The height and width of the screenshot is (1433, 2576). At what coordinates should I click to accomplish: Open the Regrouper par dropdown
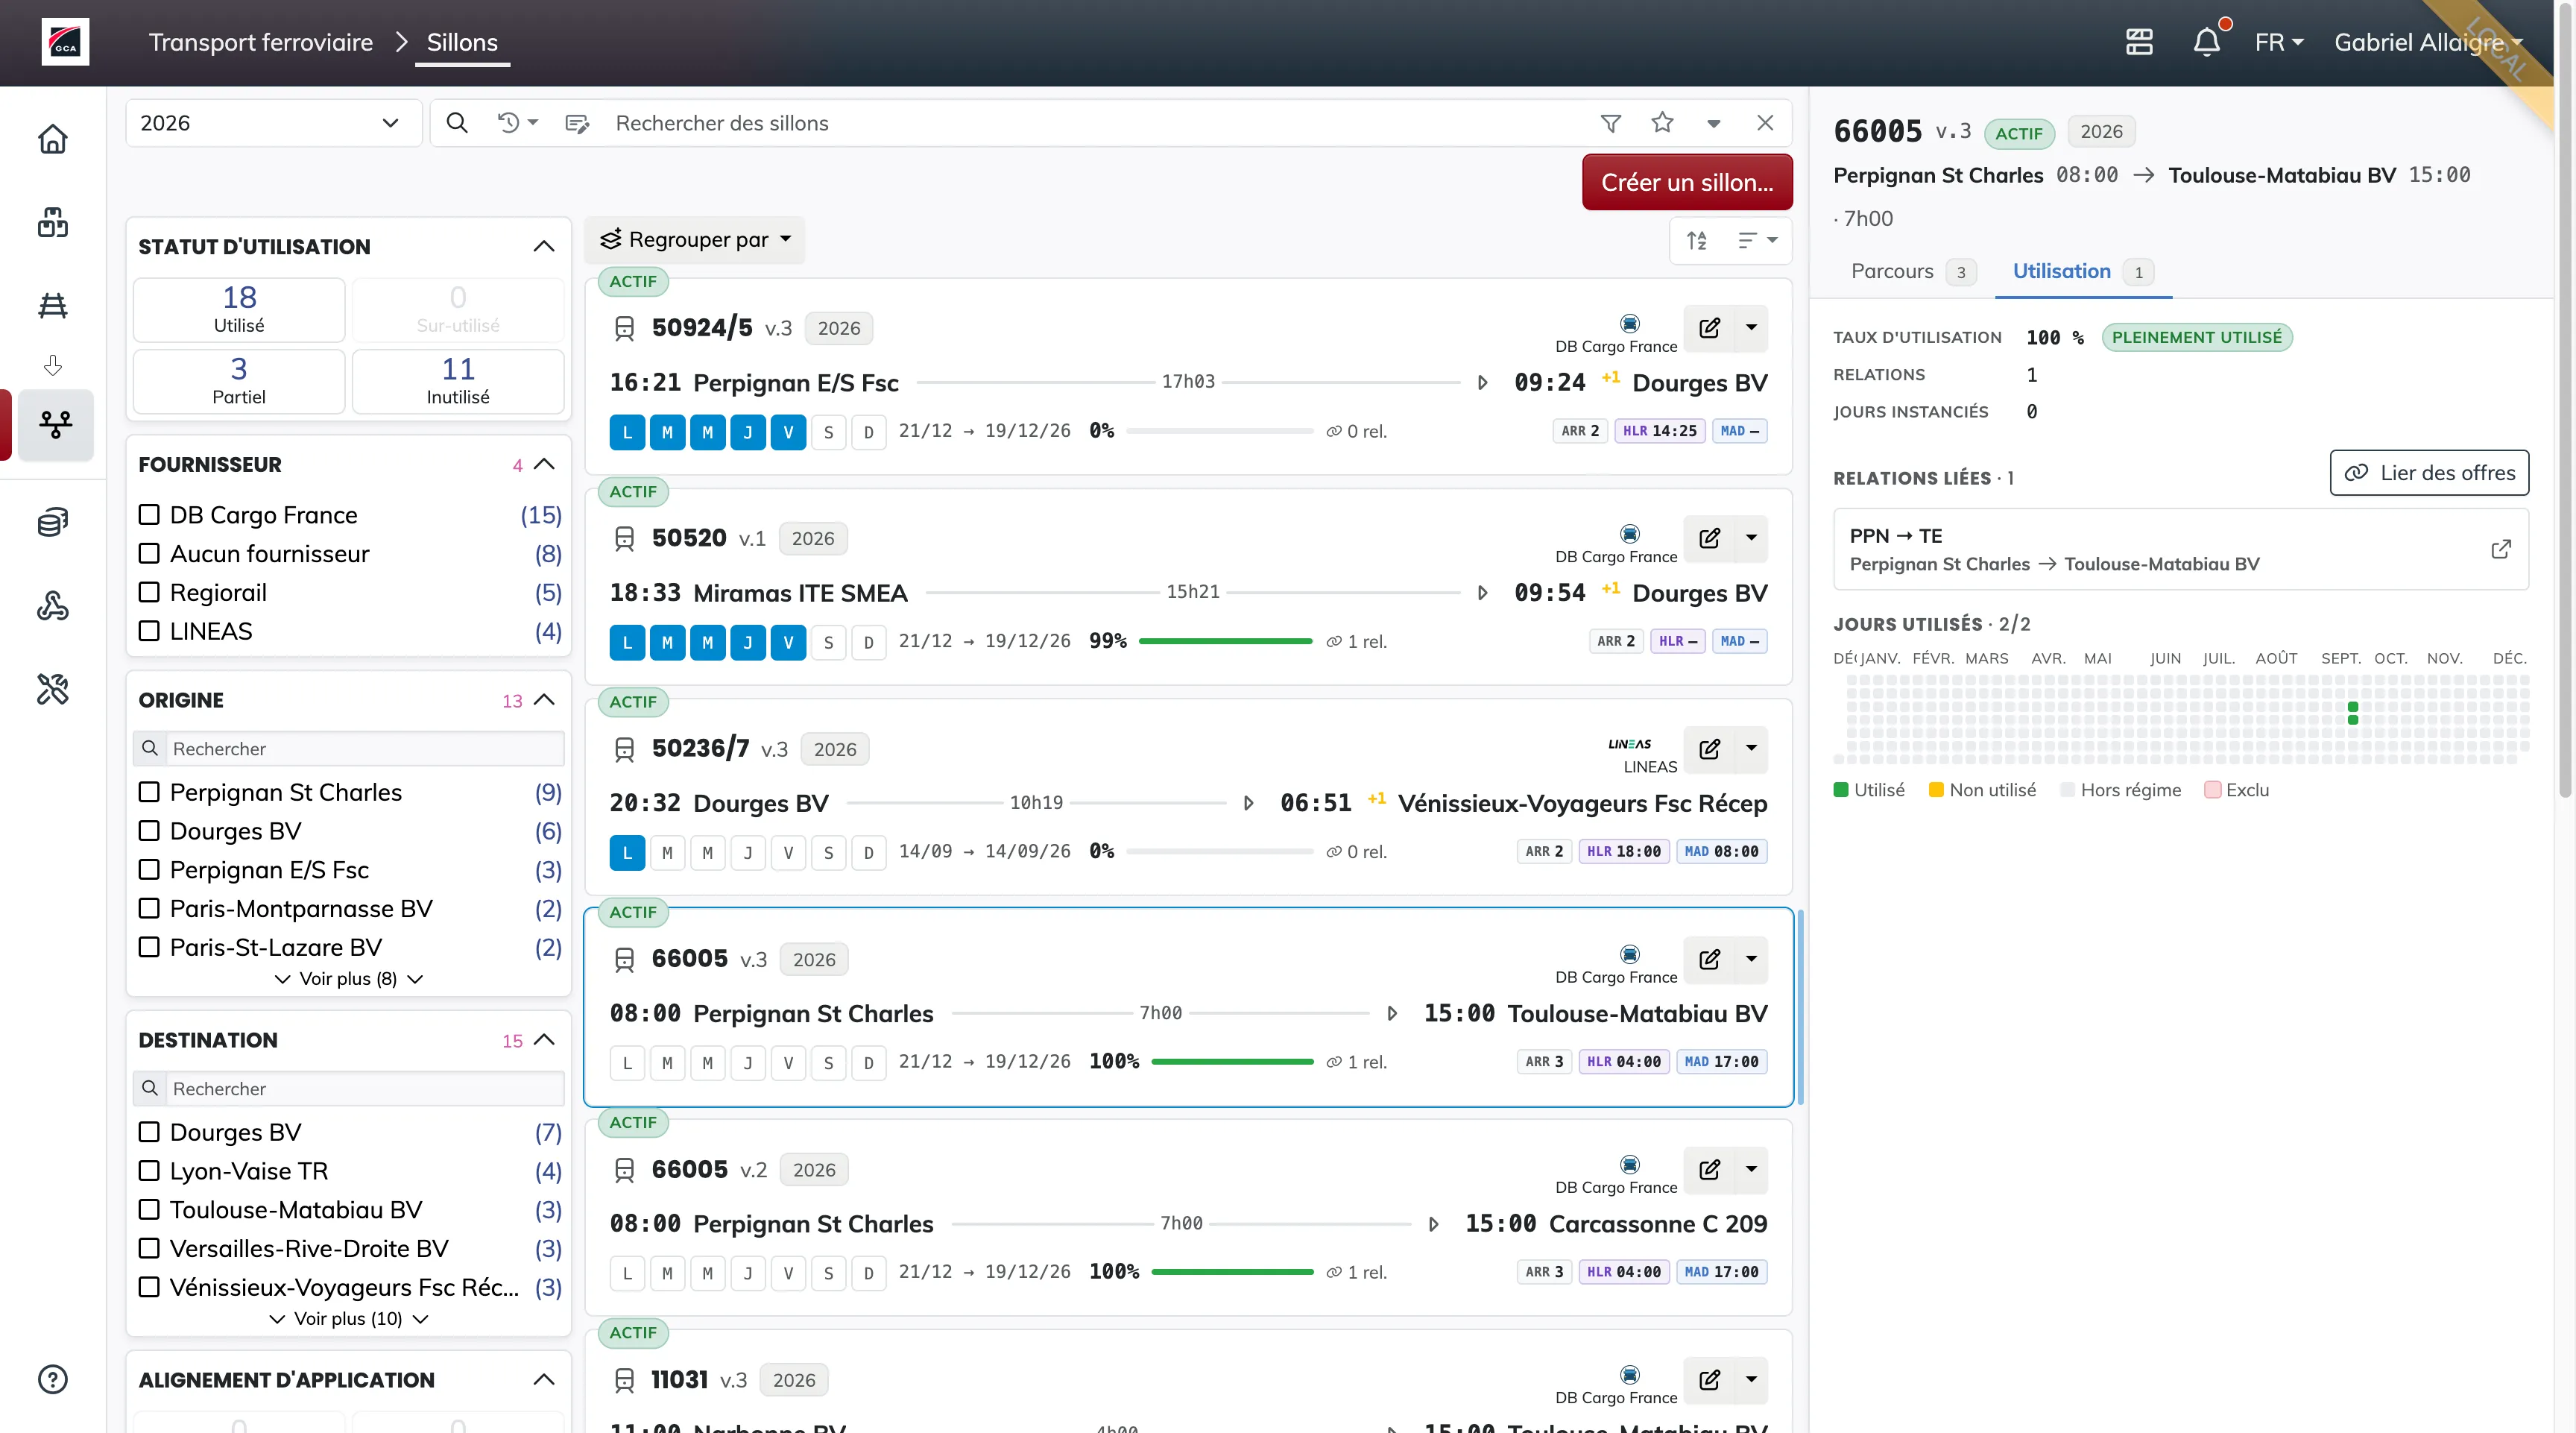(695, 240)
